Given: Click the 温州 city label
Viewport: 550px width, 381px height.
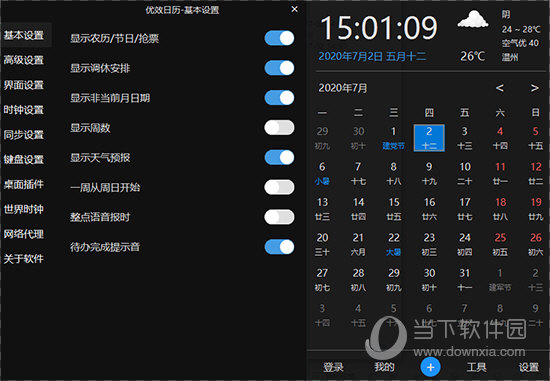Looking at the screenshot, I should pos(510,57).
